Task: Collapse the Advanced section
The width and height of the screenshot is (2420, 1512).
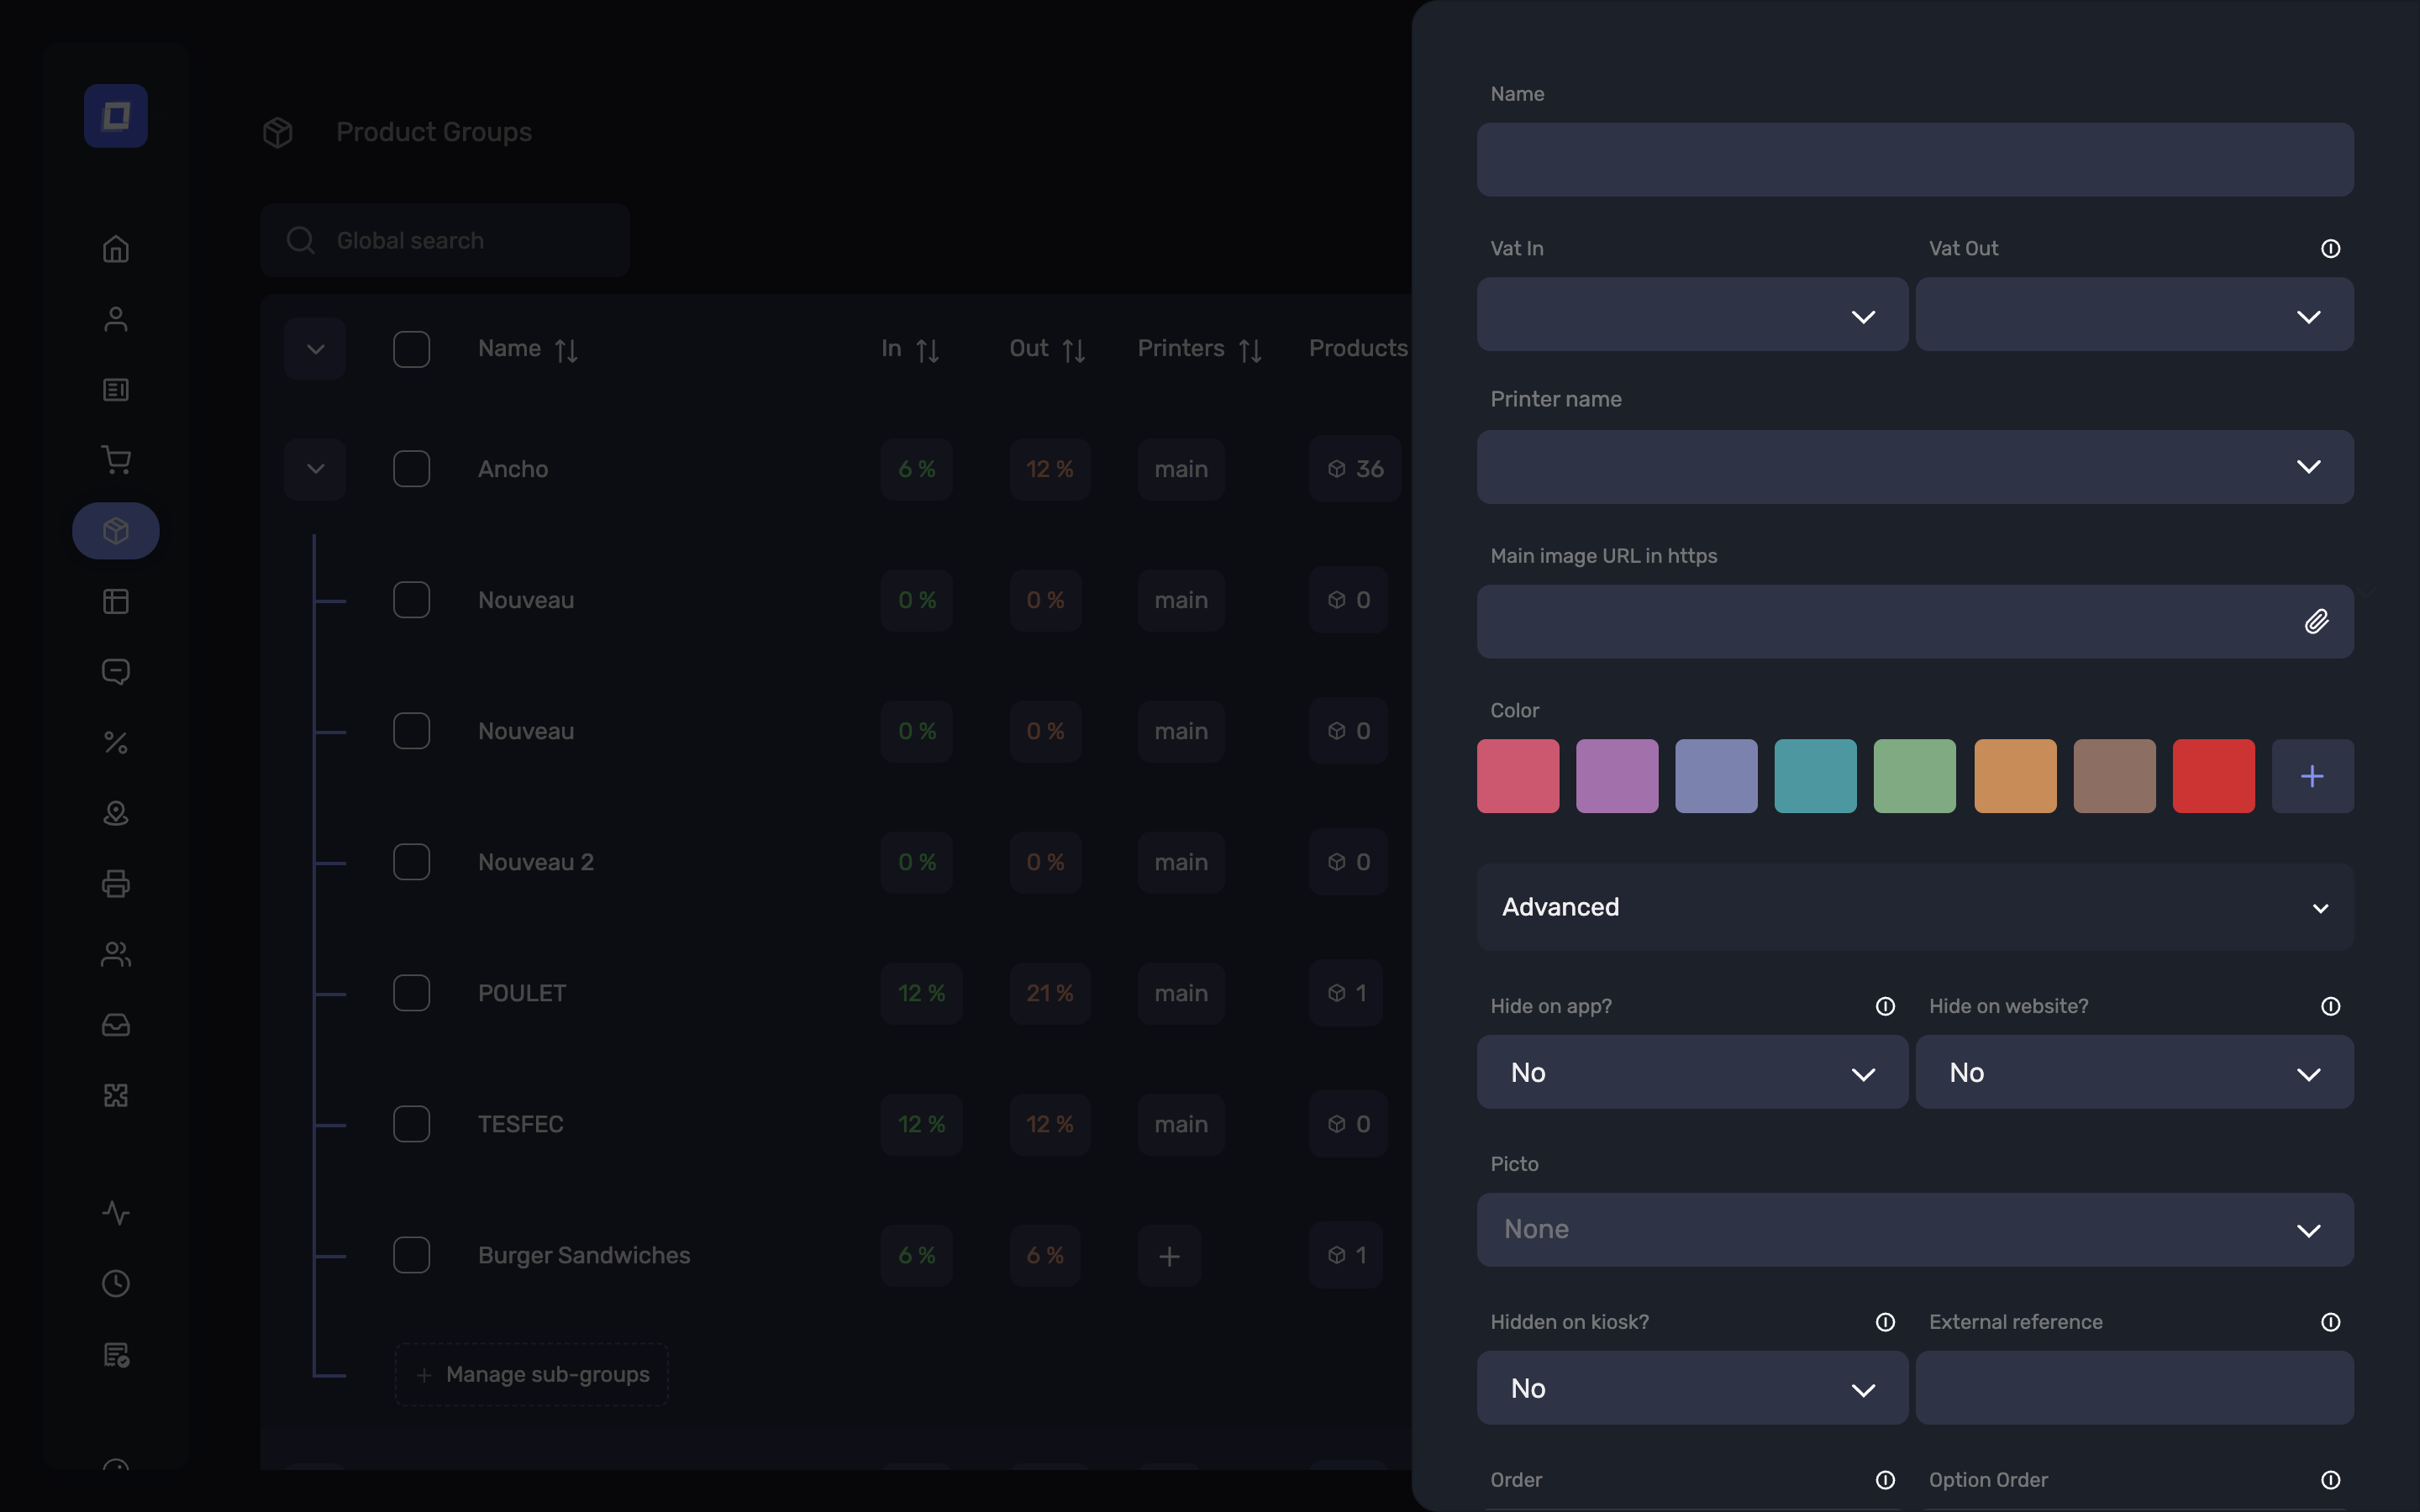Action: click(1915, 907)
